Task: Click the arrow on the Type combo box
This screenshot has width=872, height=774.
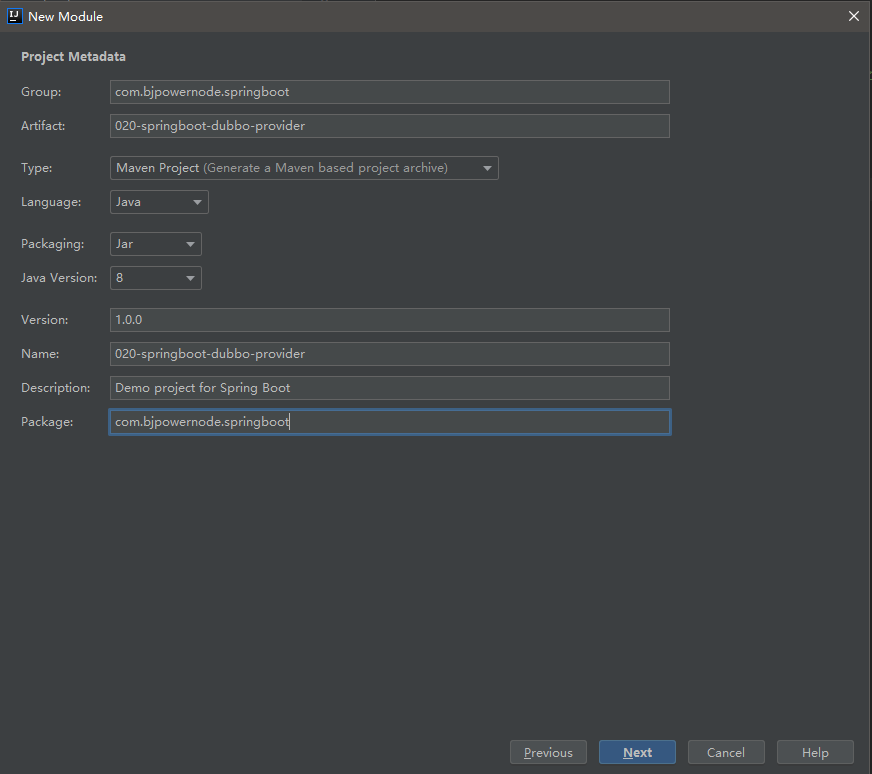Action: (487, 168)
